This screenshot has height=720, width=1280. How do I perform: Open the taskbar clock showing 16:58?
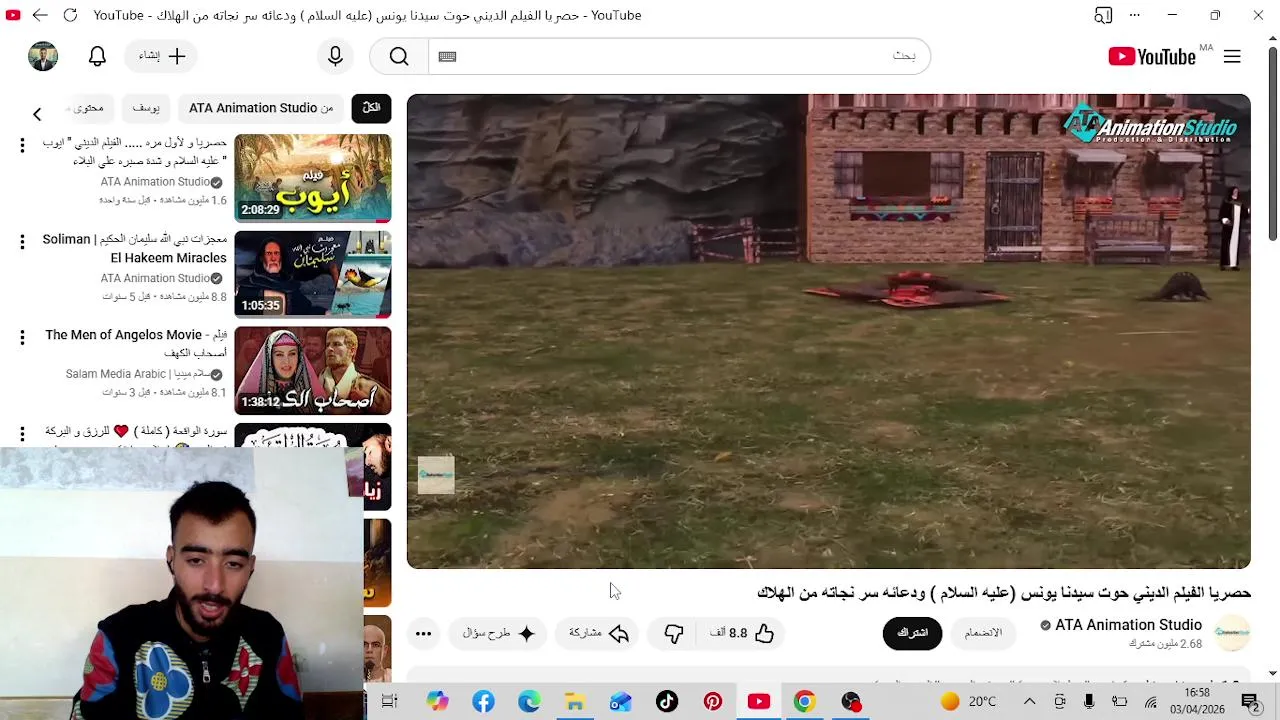point(1197,701)
